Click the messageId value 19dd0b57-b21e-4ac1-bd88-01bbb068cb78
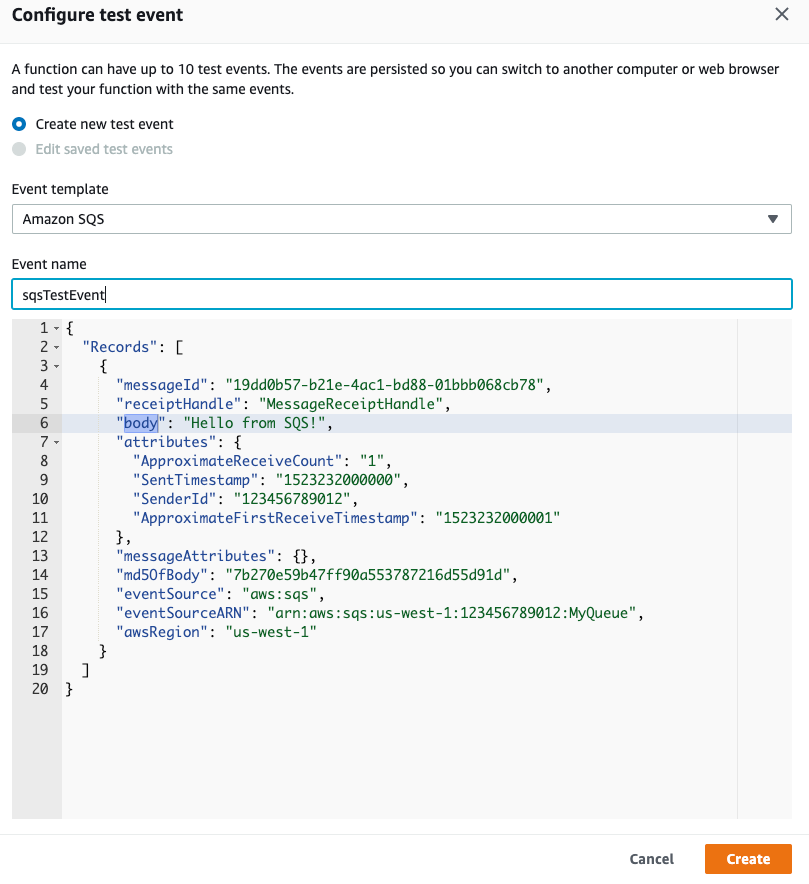 [x=384, y=385]
